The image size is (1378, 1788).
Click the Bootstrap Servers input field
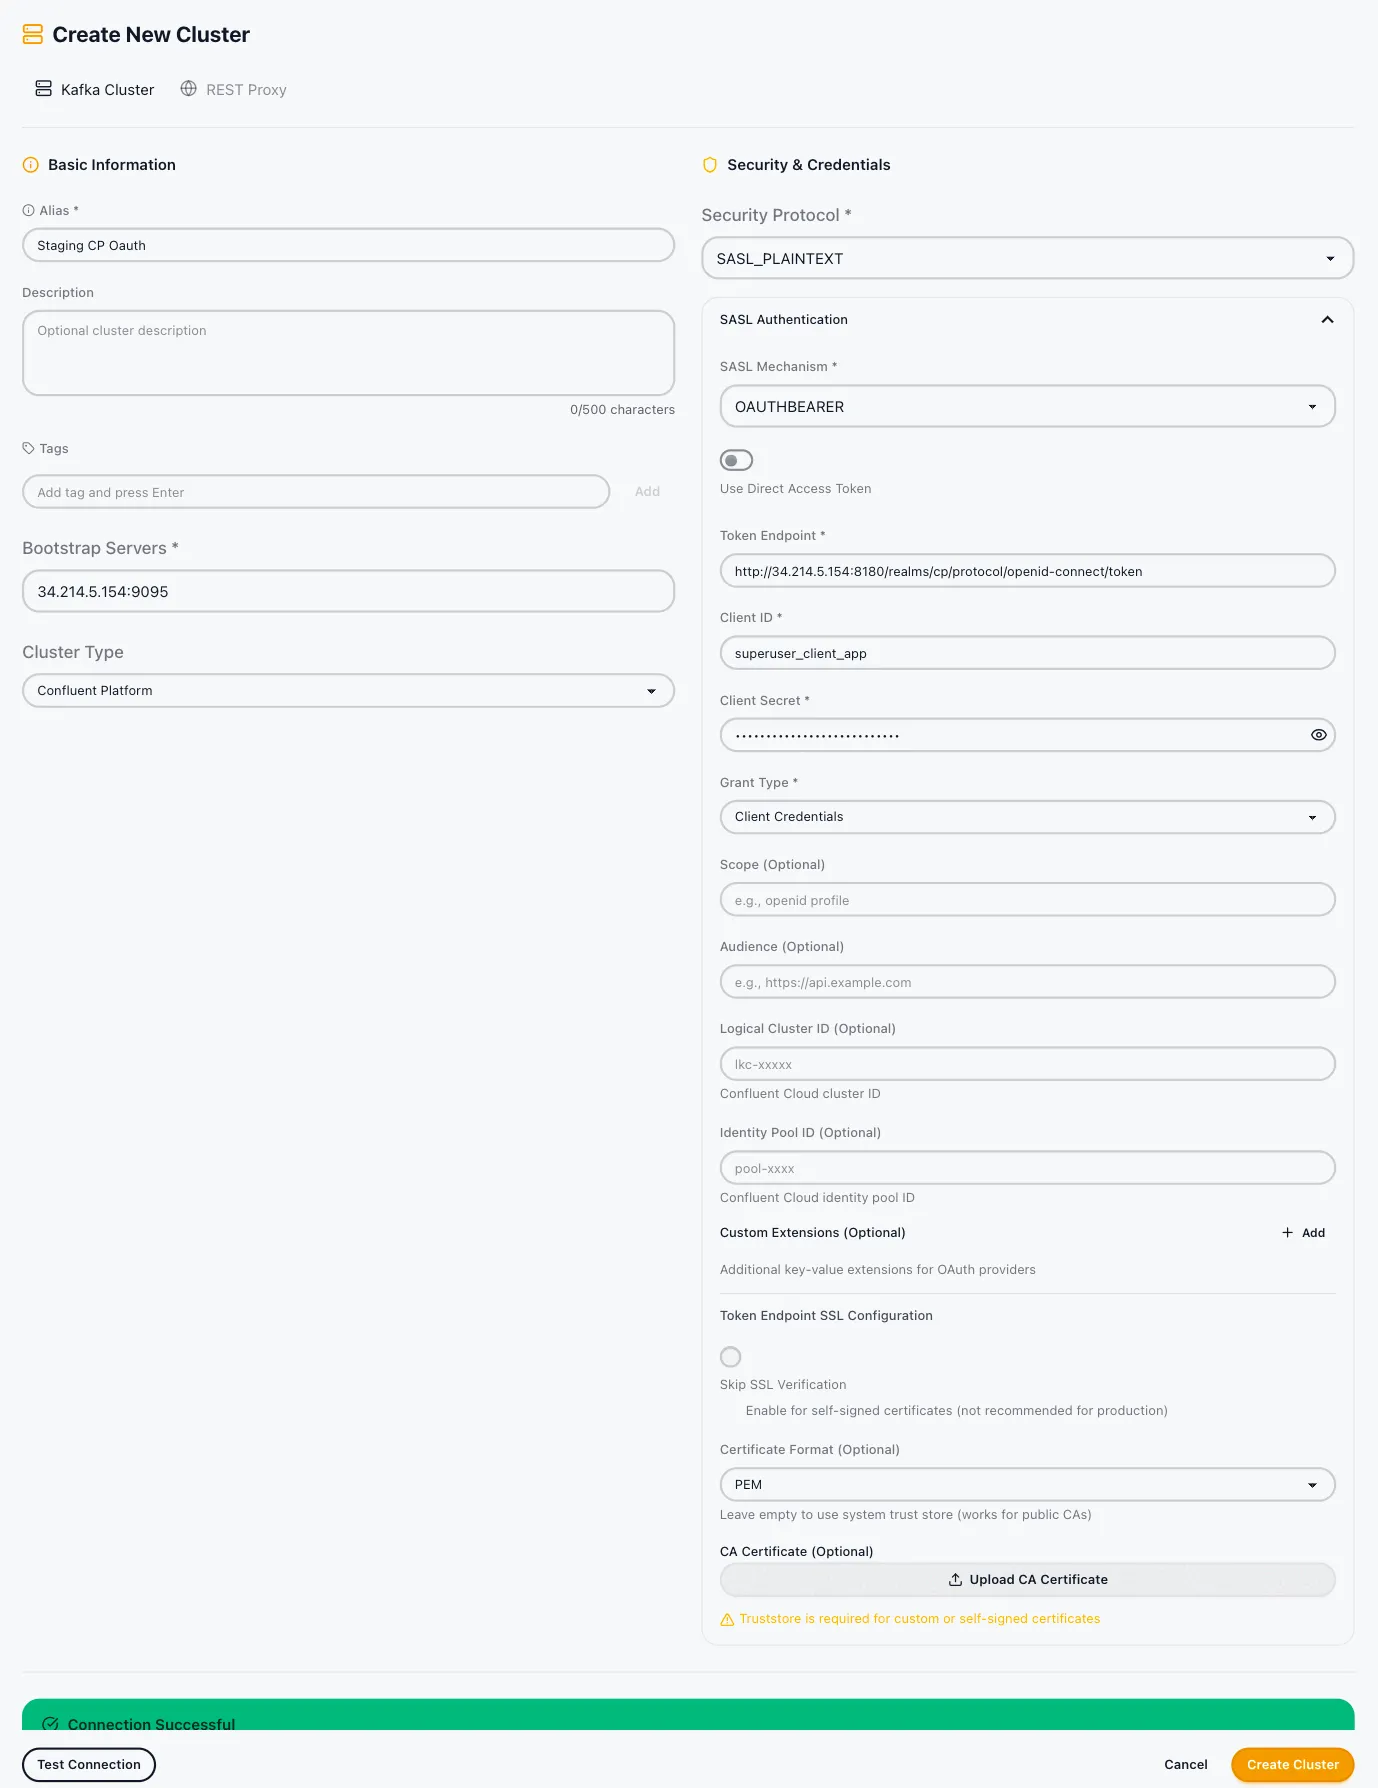348,592
